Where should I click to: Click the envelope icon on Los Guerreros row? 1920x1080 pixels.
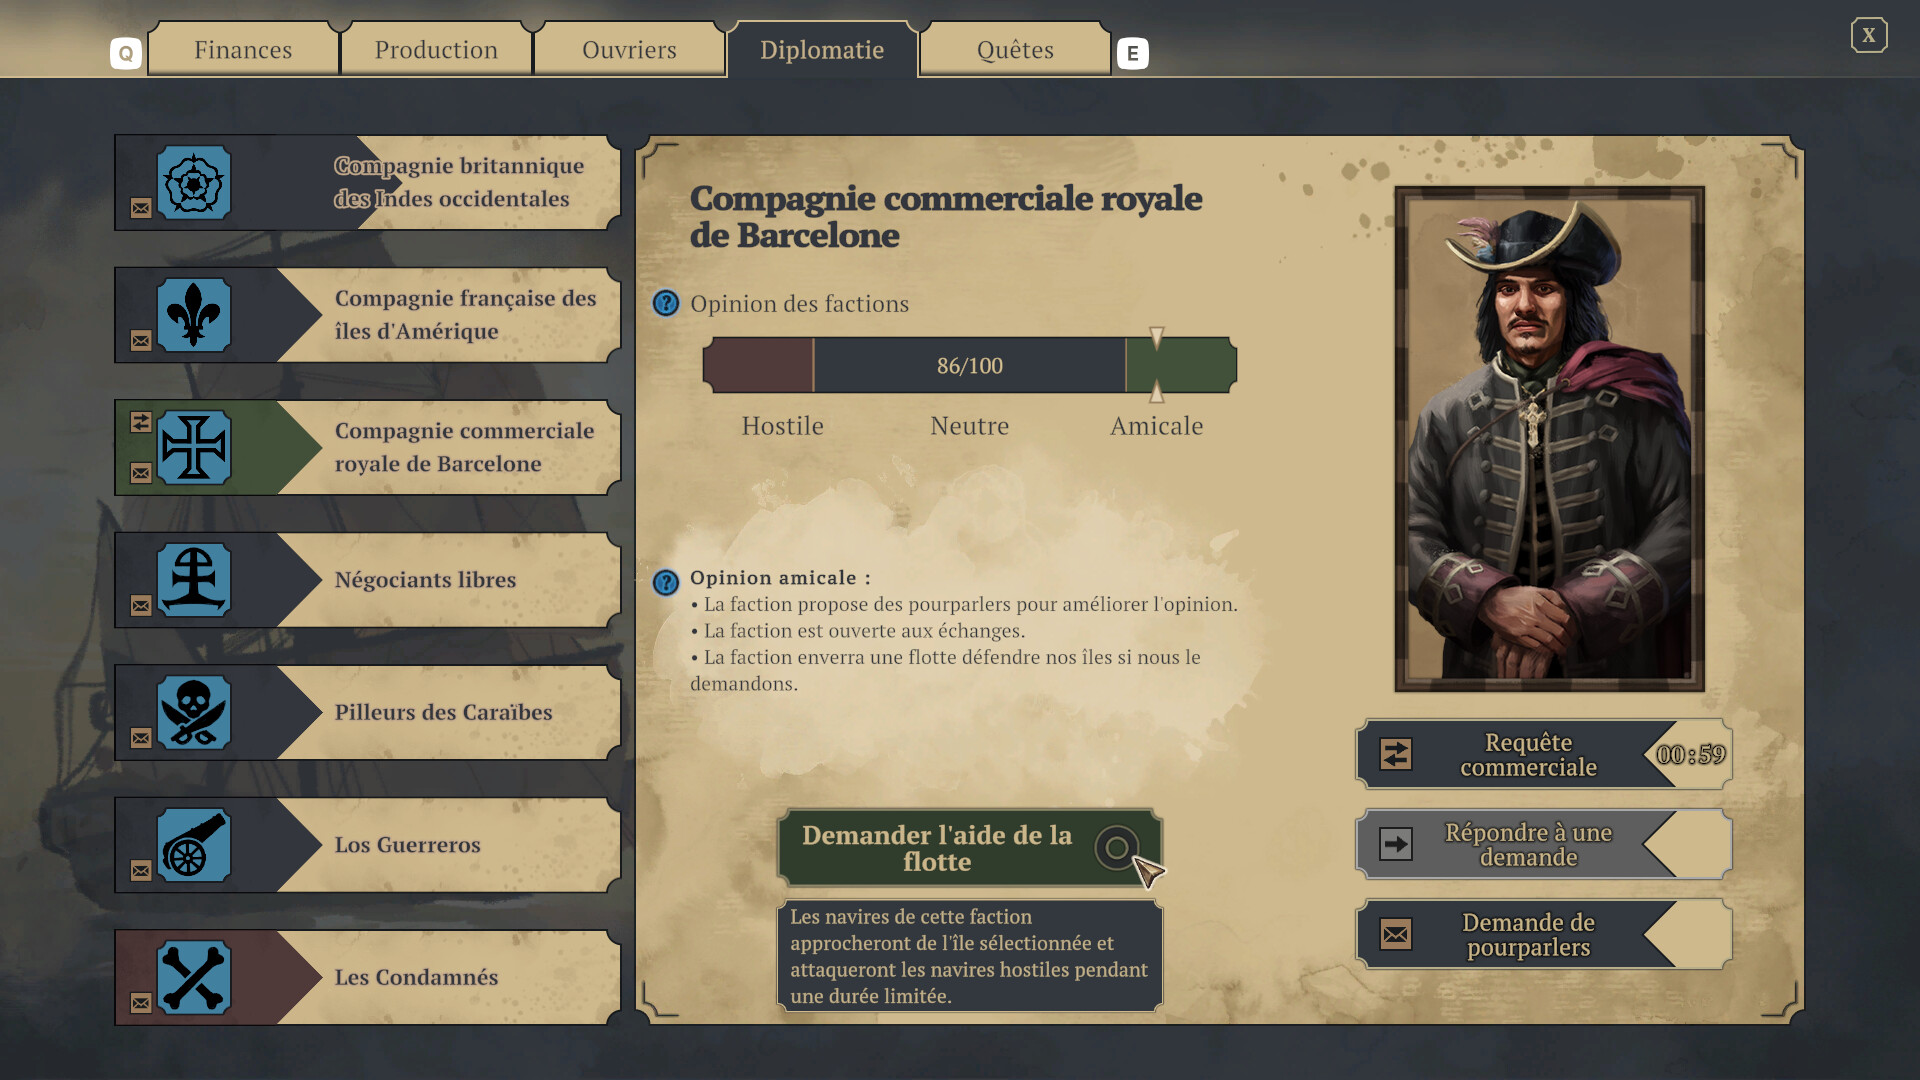pyautogui.click(x=141, y=871)
